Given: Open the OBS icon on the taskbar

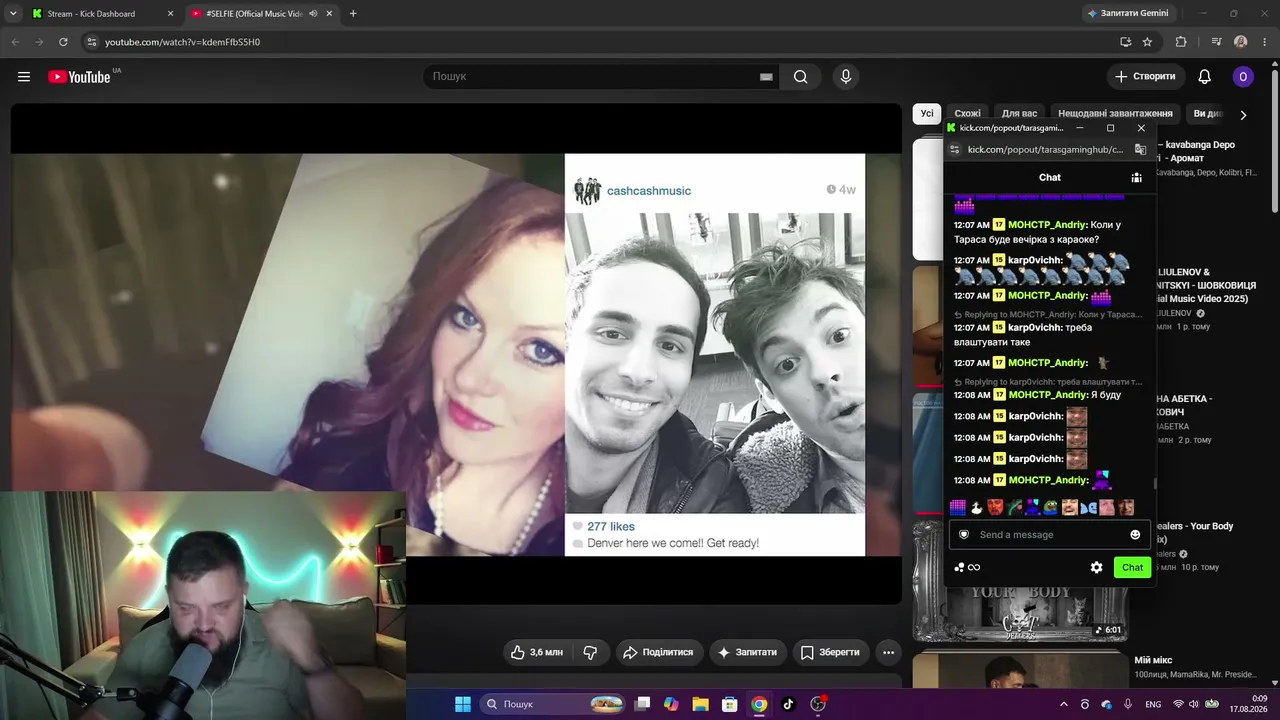Looking at the screenshot, I should click(818, 704).
